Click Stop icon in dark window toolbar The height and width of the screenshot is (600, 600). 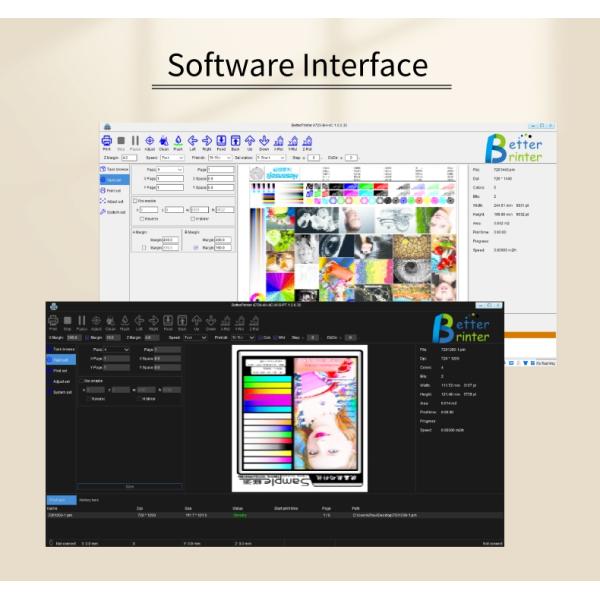click(68, 321)
